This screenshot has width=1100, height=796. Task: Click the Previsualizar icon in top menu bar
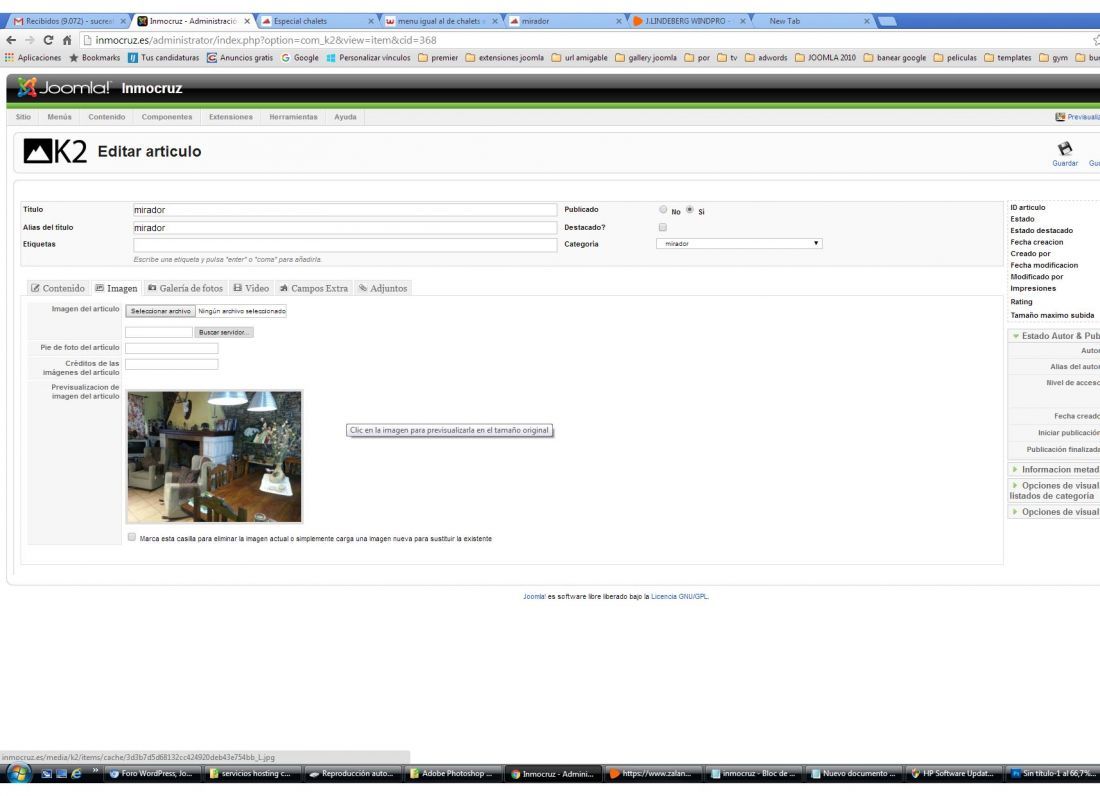[1060, 117]
